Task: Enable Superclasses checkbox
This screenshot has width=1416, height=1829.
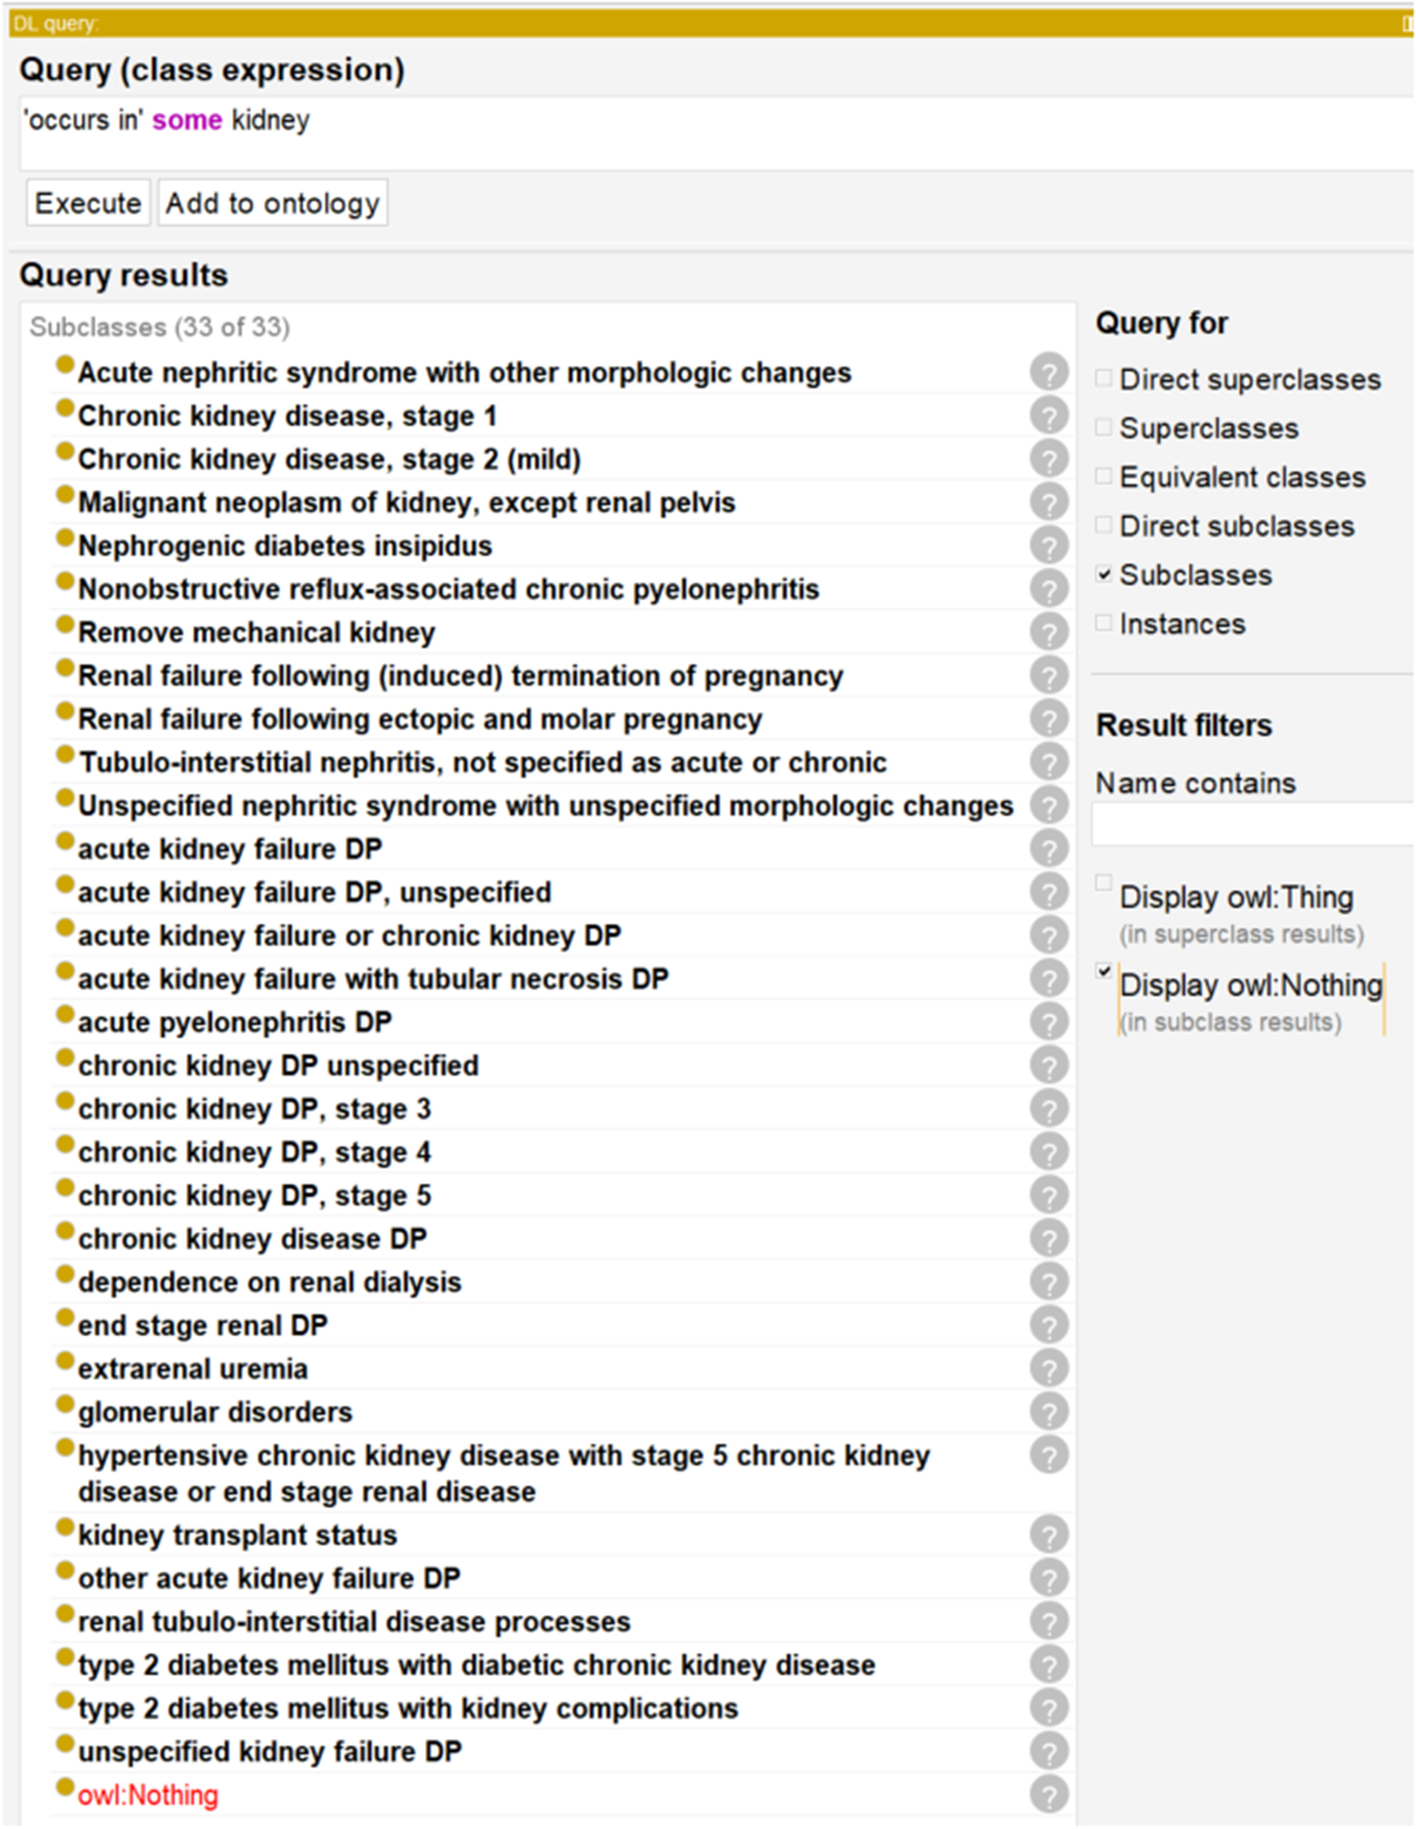Action: pos(1103,427)
